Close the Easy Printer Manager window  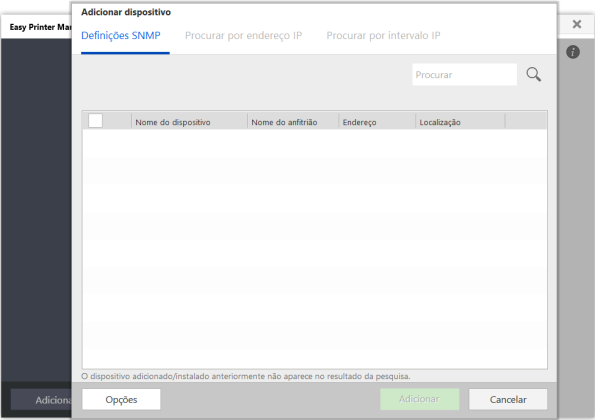tap(577, 24)
